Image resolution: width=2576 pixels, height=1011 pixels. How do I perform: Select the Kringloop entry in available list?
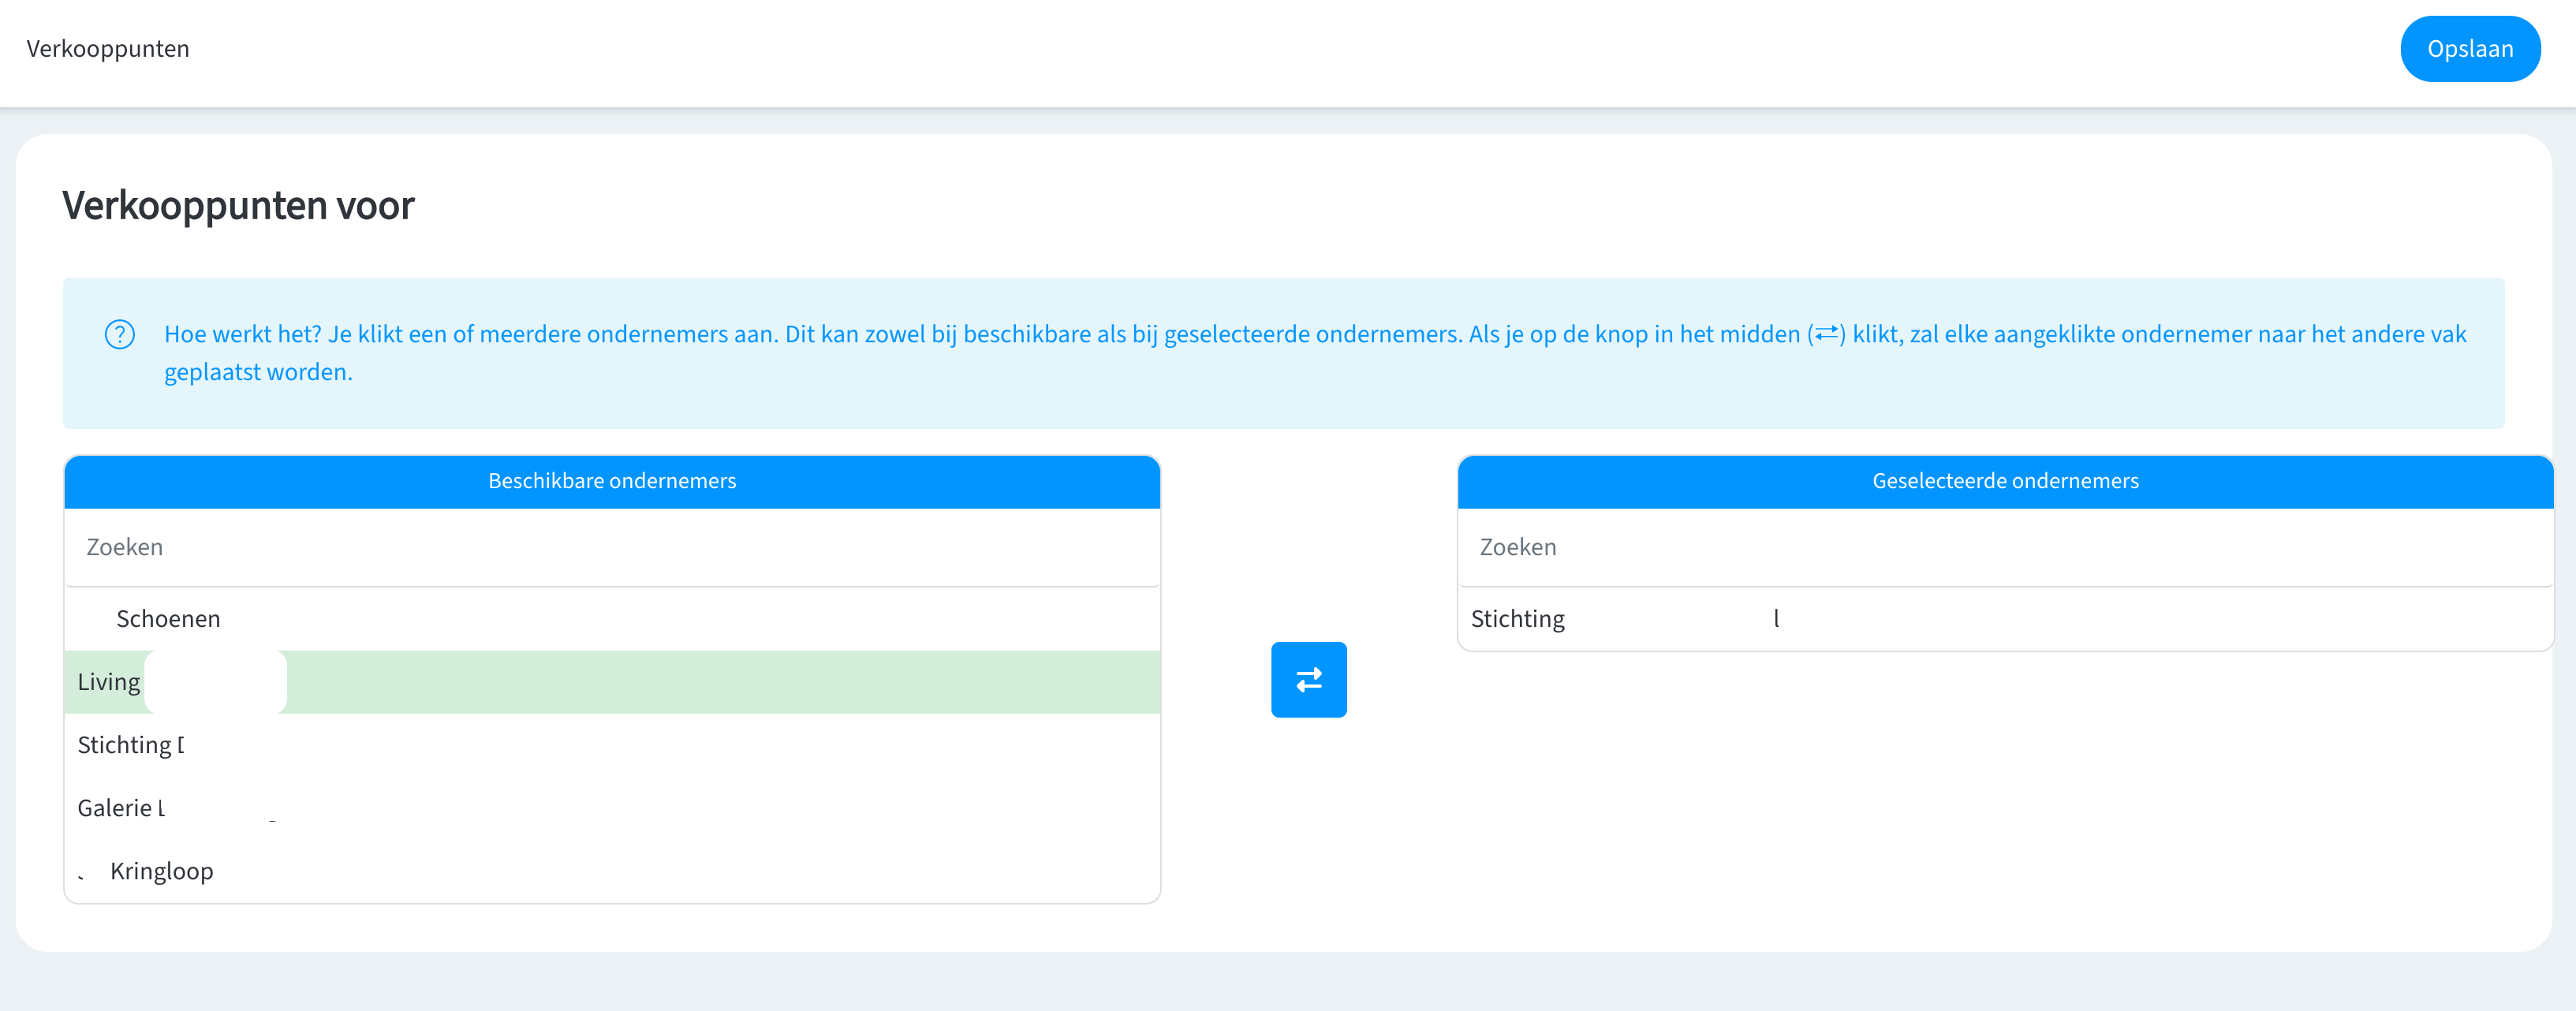pyautogui.click(x=161, y=871)
